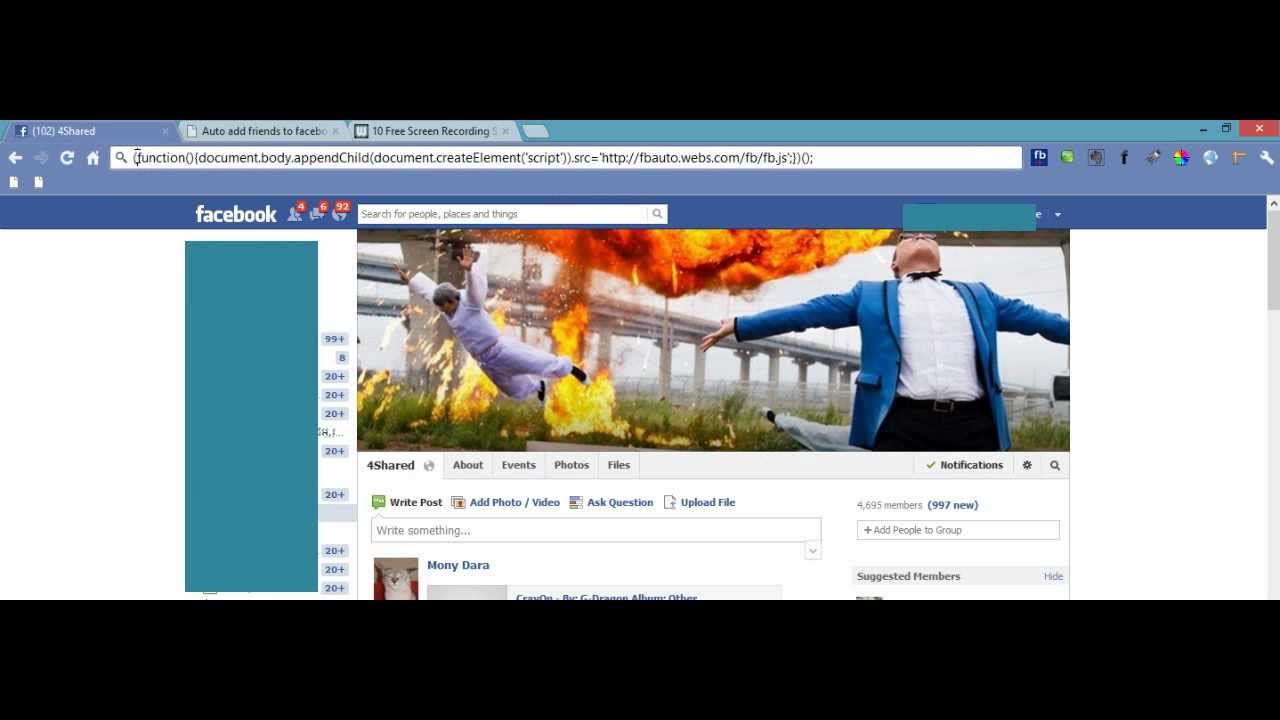Open the group Files tab
The image size is (1280, 720).
pos(619,465)
